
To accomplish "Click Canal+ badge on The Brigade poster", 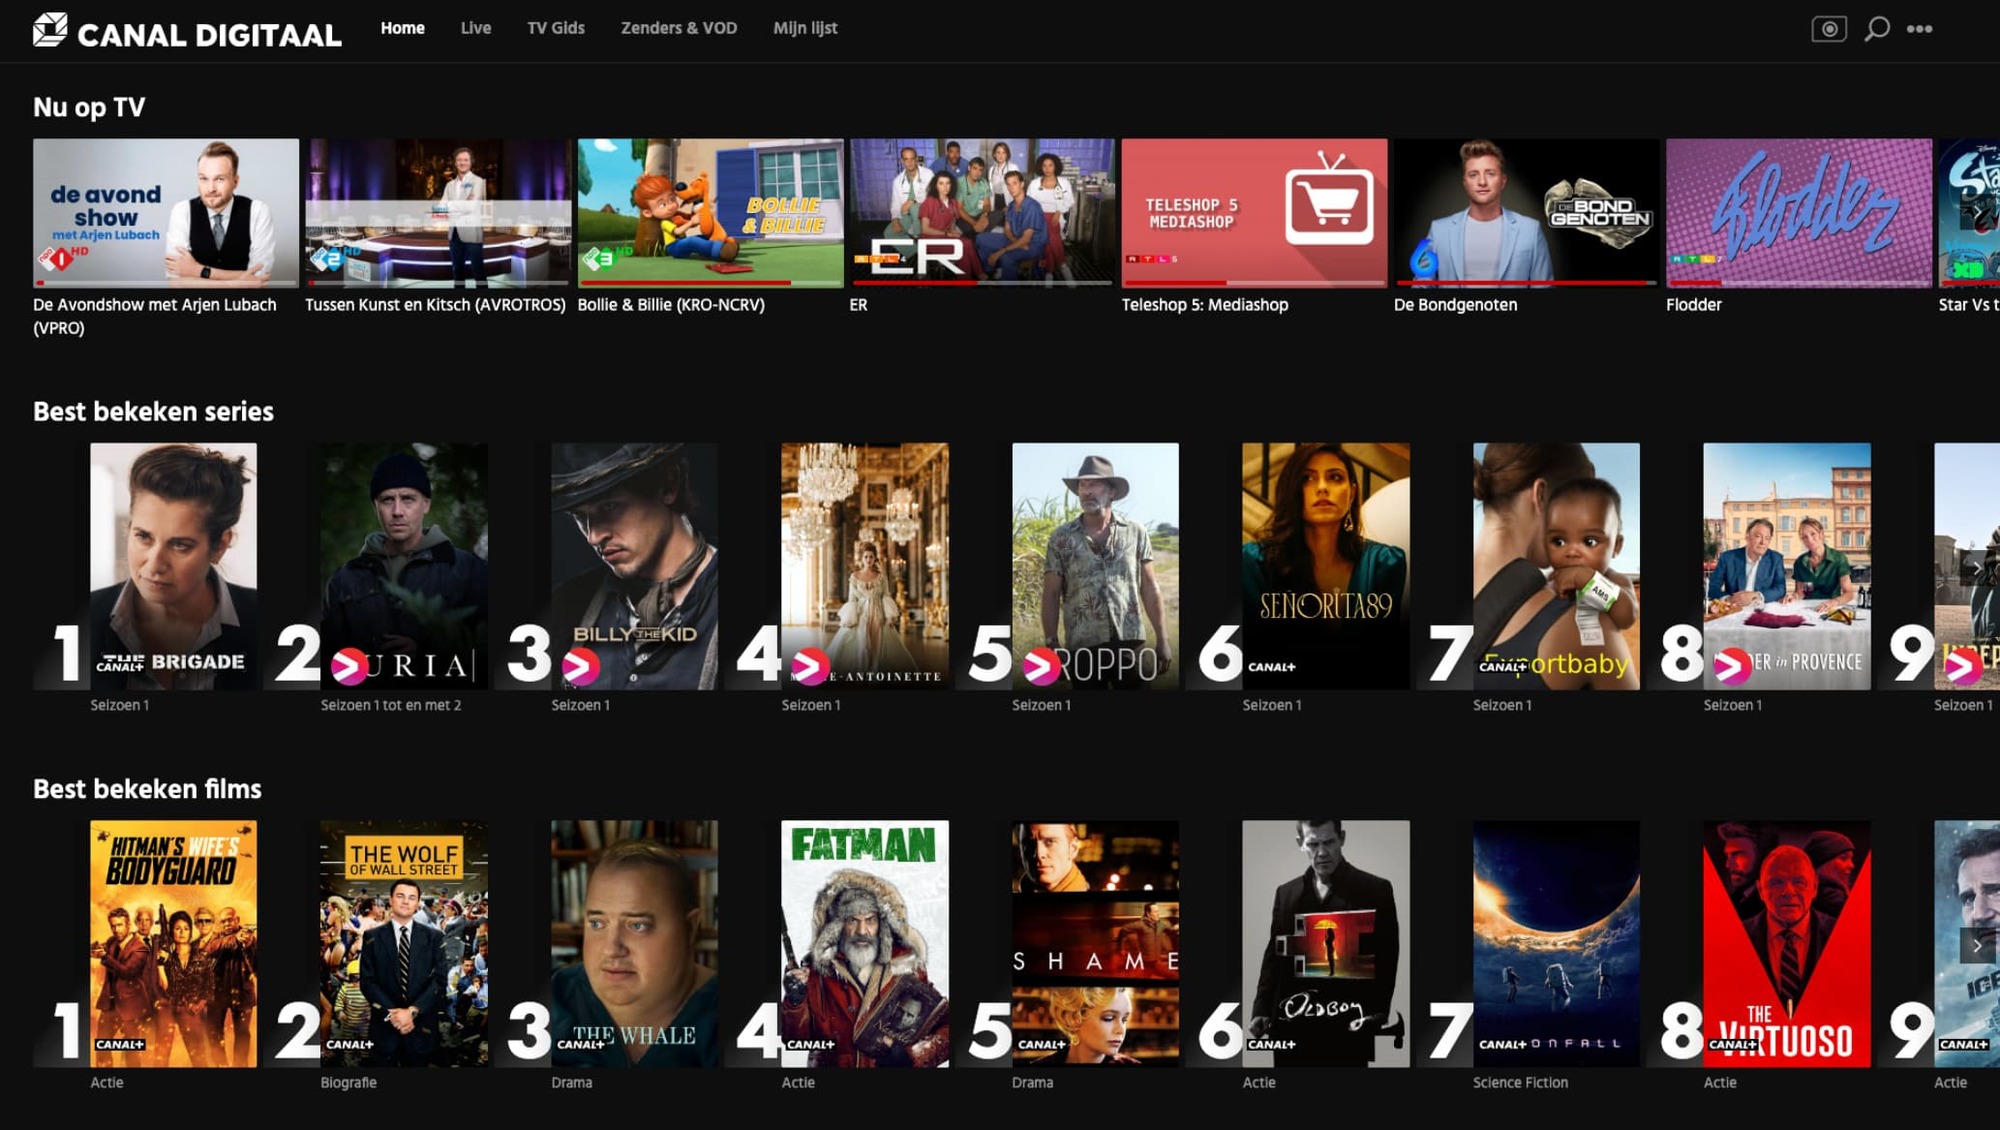I will (119, 665).
